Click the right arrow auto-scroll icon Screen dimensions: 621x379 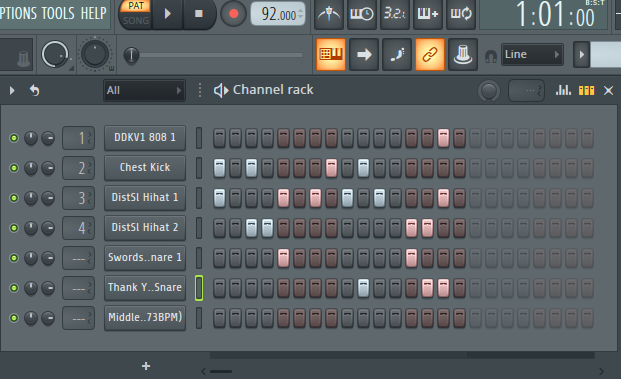pyautogui.click(x=364, y=55)
